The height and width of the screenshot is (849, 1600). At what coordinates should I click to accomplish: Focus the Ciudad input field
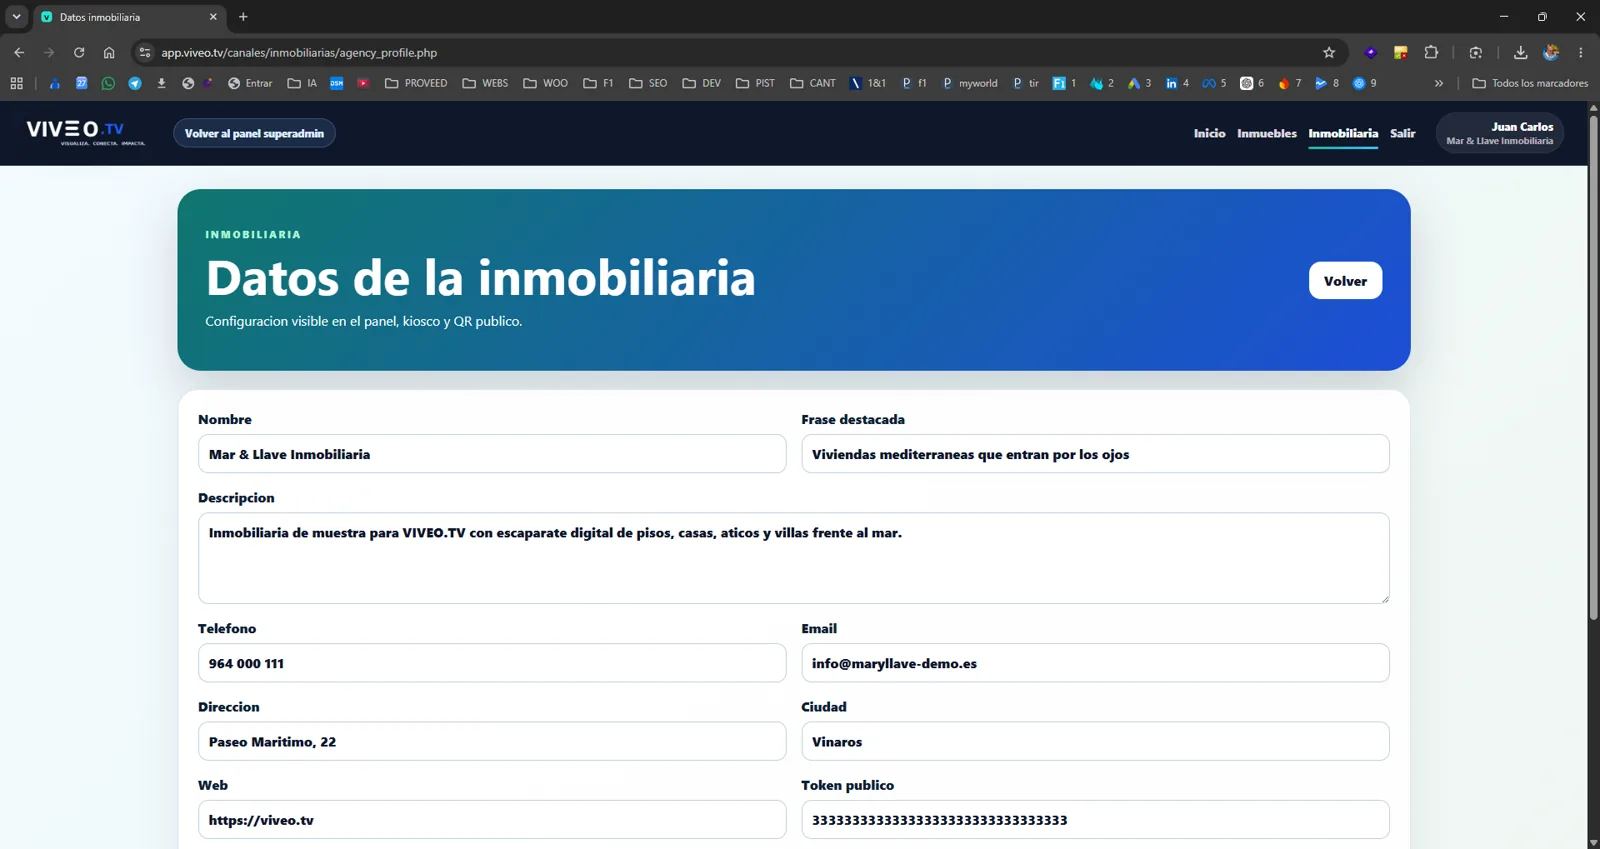pyautogui.click(x=1095, y=742)
